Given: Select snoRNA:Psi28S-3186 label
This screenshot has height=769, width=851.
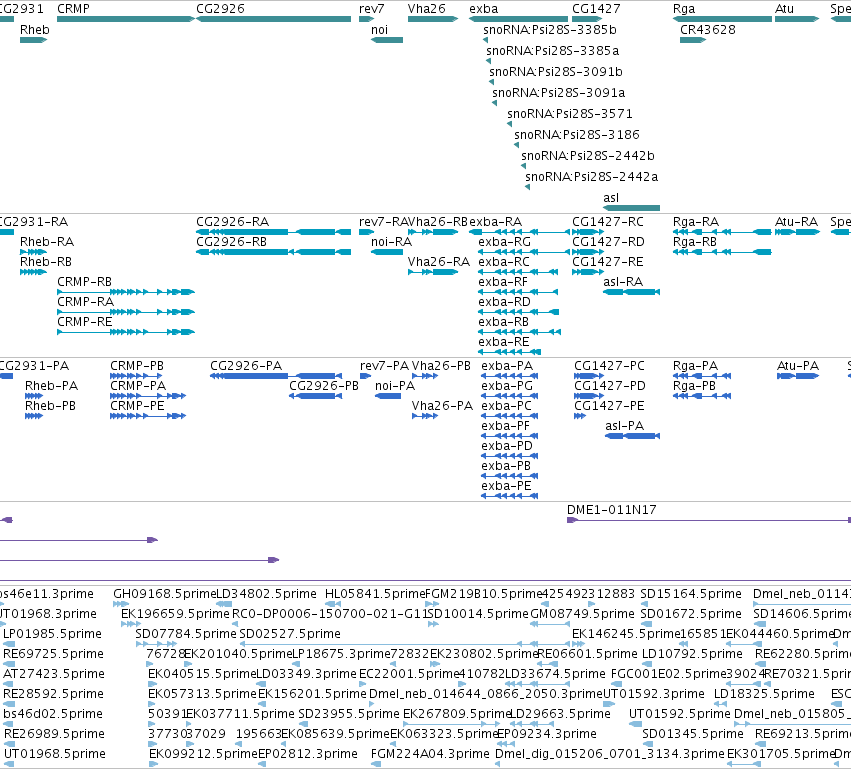Looking at the screenshot, I should click(x=577, y=135).
